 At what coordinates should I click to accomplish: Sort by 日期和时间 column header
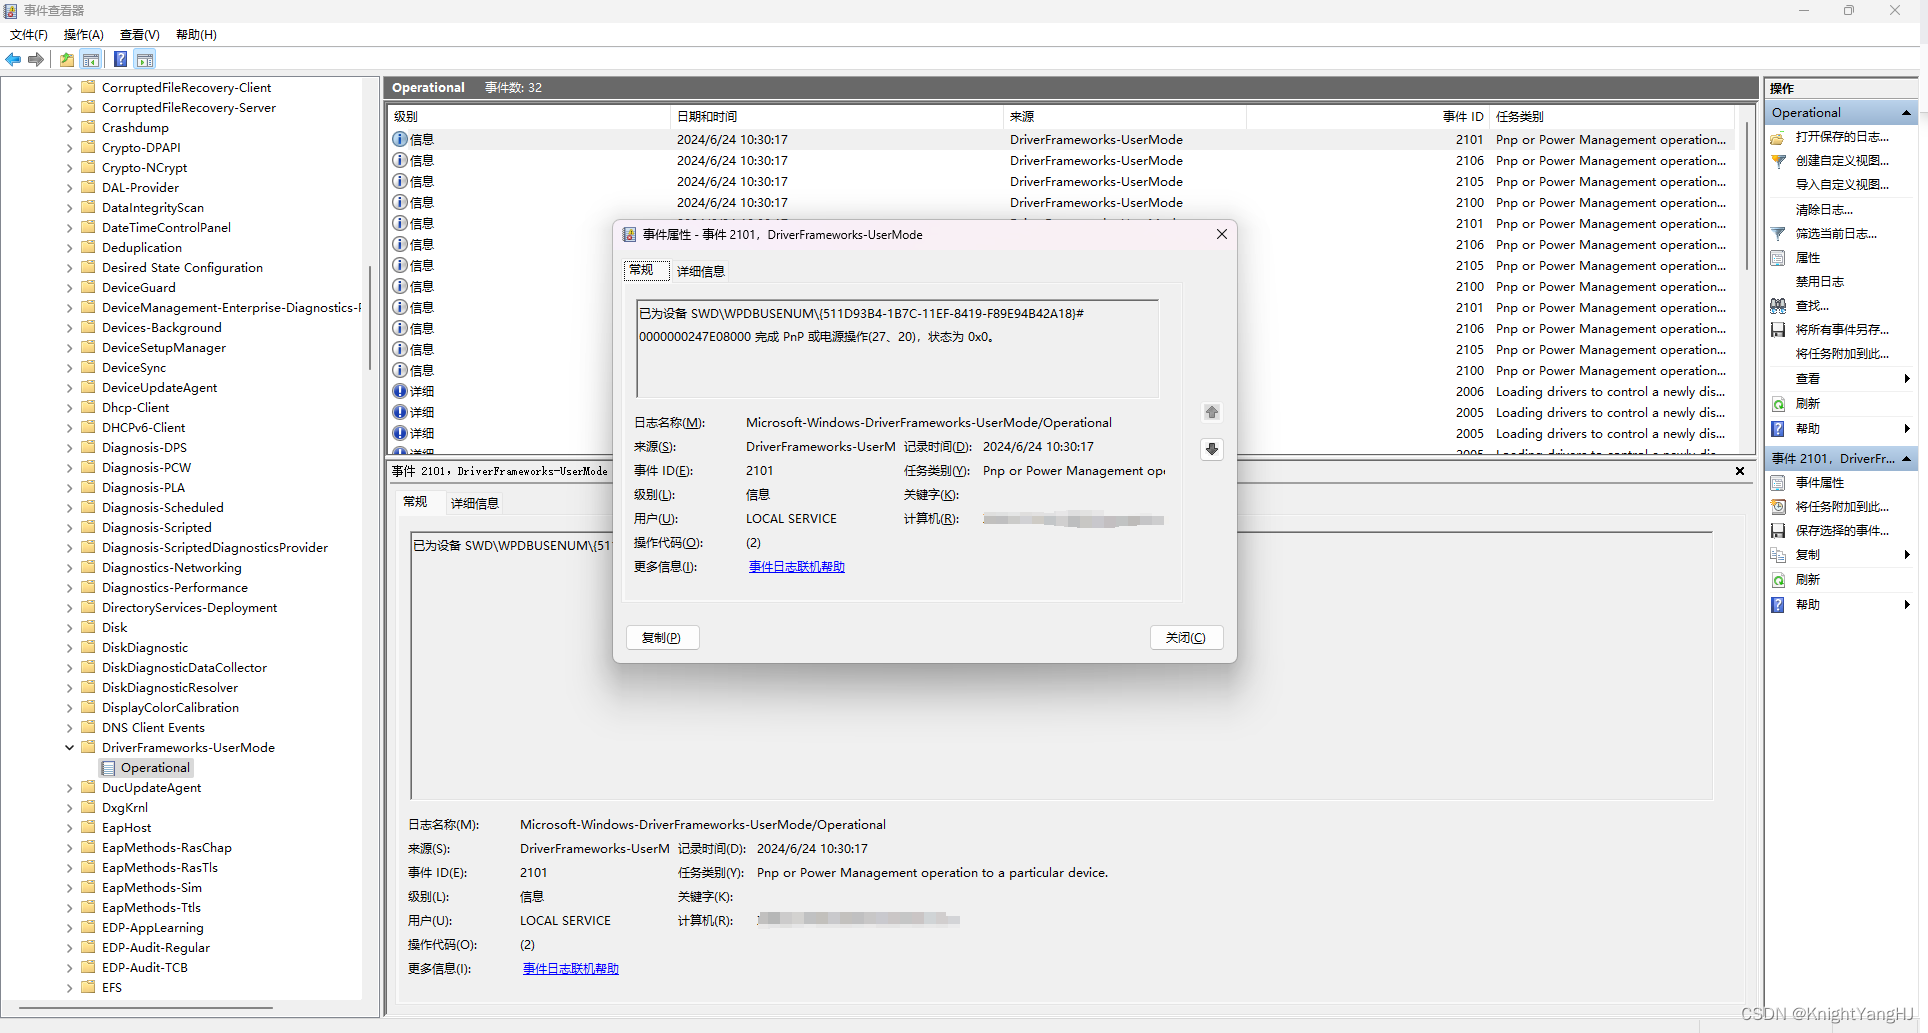[836, 117]
